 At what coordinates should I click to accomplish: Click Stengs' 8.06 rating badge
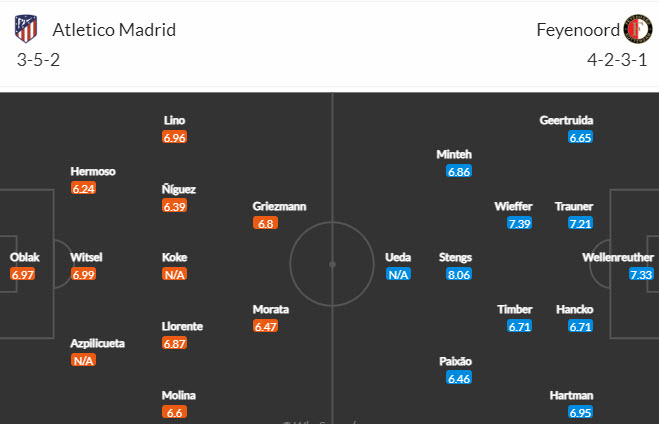[459, 274]
